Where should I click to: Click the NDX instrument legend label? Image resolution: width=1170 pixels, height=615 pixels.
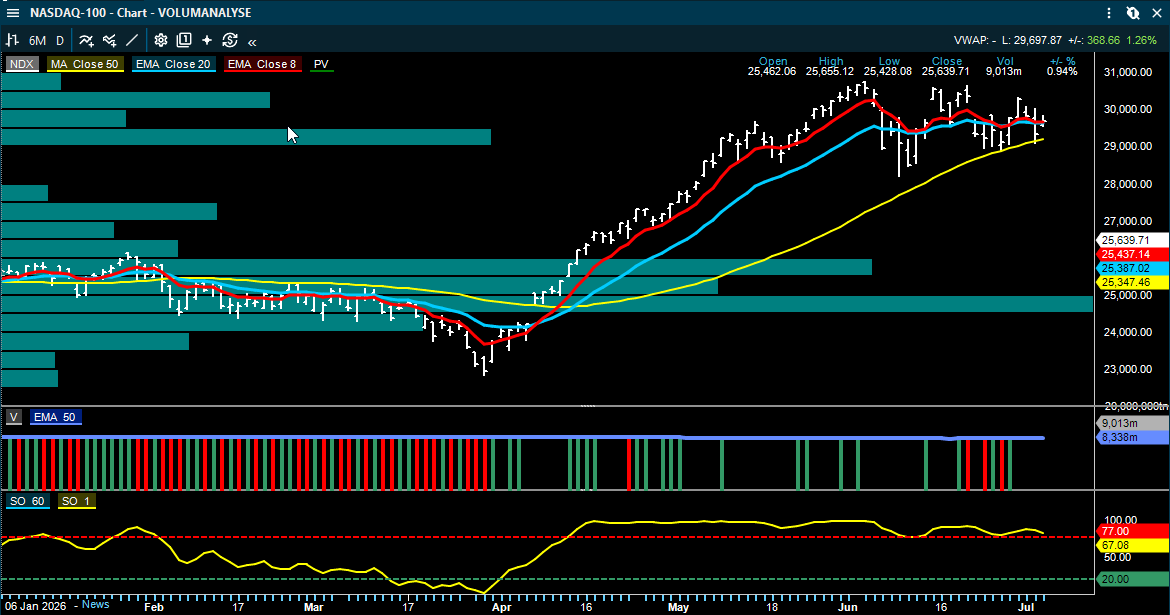pyautogui.click(x=22, y=64)
